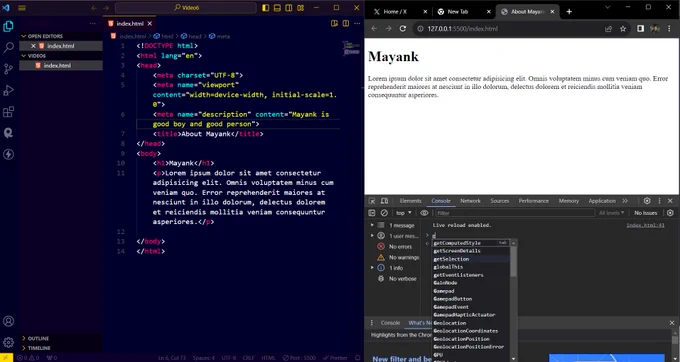Open Chrome tab search chevron
The width and height of the screenshot is (680, 362).
[608, 7]
